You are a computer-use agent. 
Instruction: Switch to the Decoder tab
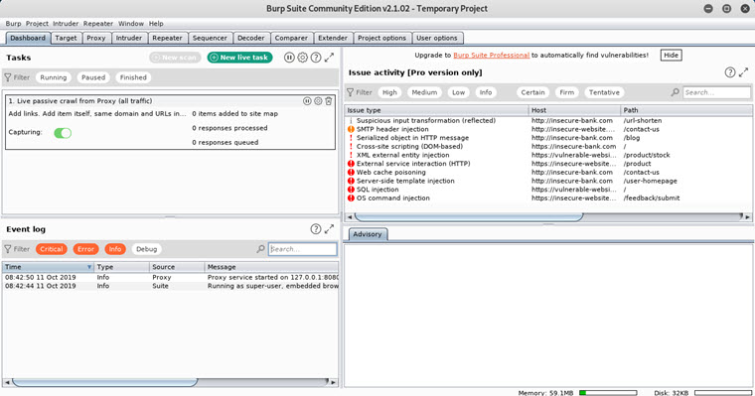pos(251,38)
